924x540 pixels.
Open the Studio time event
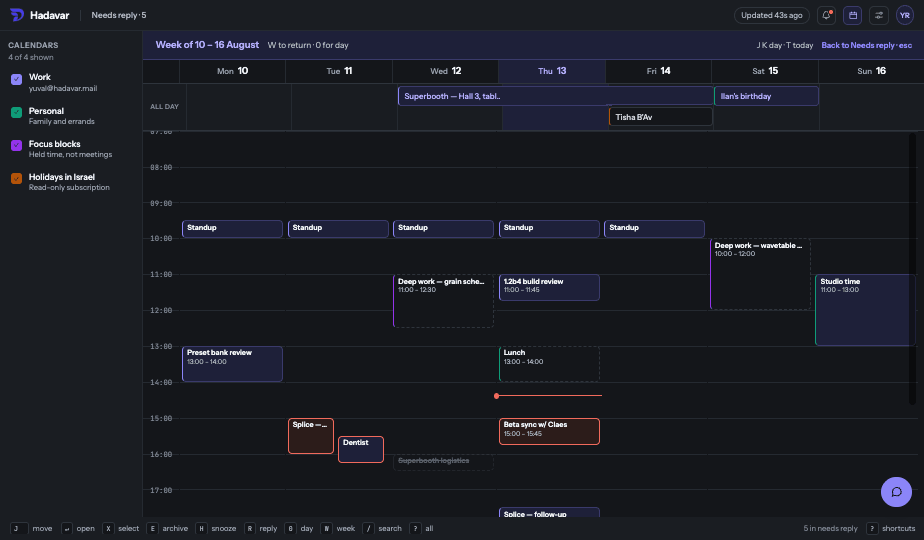(865, 310)
